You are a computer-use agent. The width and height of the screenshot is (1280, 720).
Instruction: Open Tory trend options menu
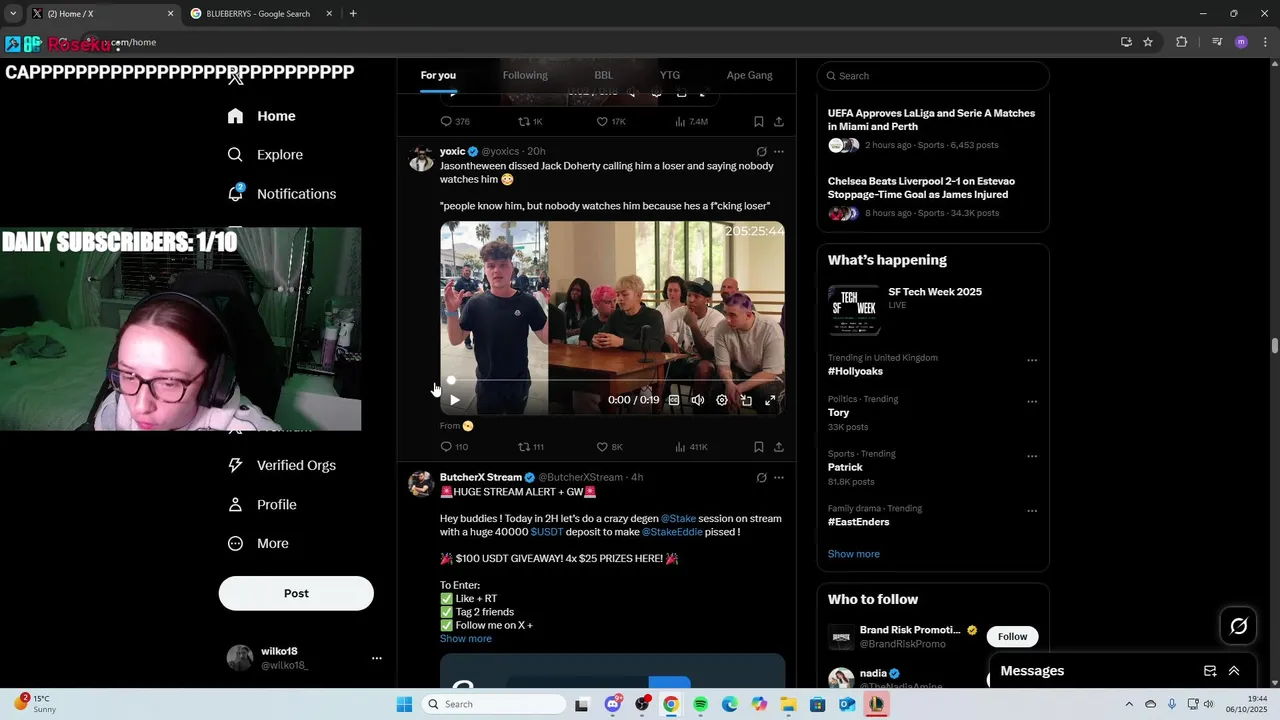[1032, 401]
